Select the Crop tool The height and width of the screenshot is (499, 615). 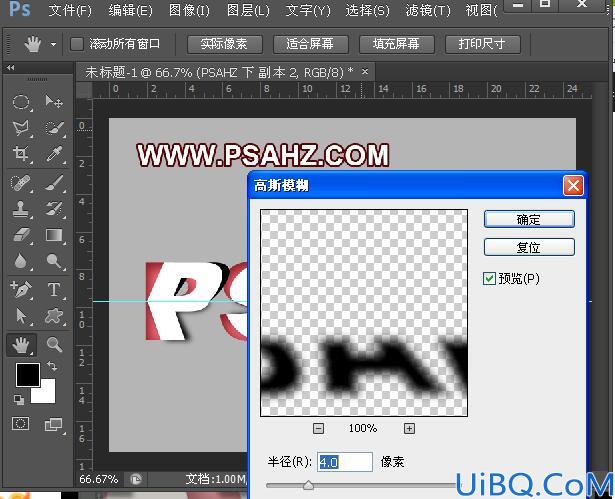click(x=21, y=154)
